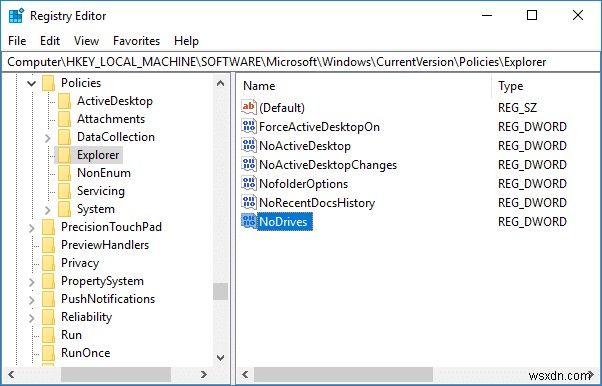Click the System folder icon

tap(64, 209)
